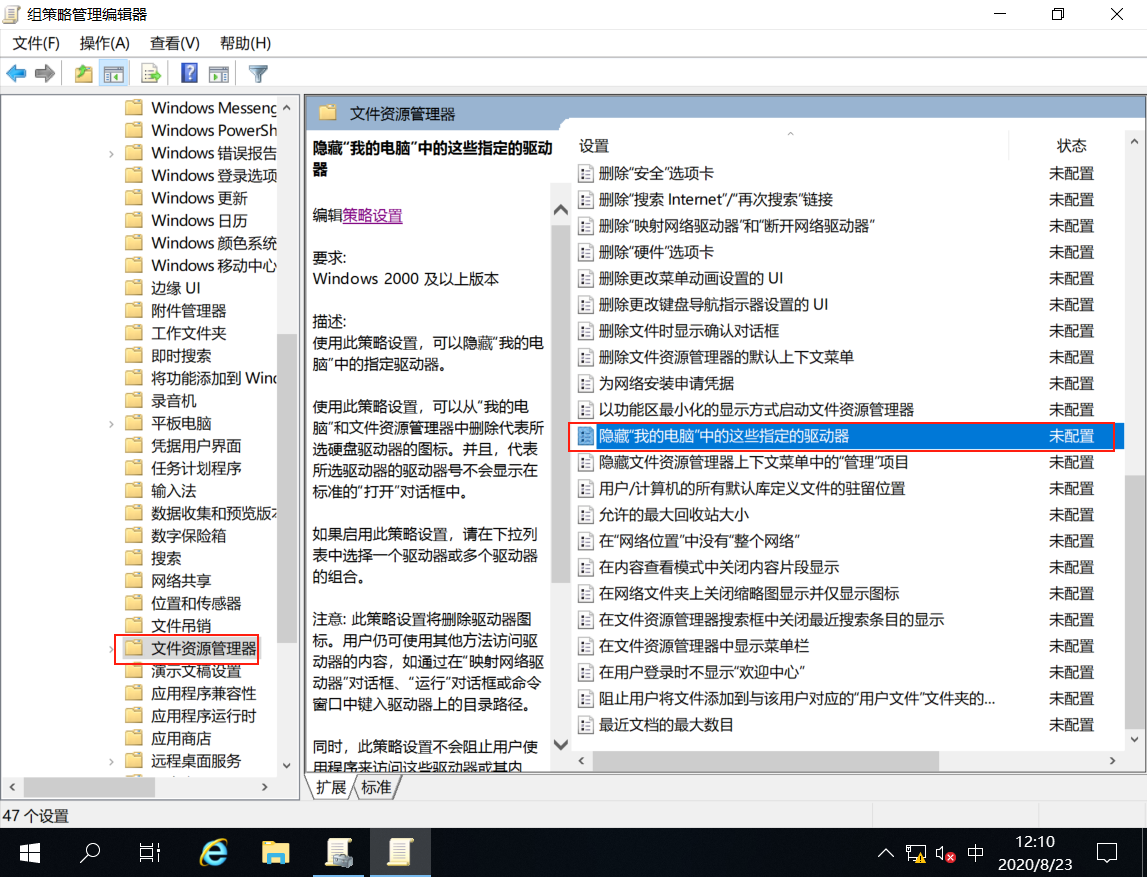Click description pane scroll up arrow

(x=561, y=210)
